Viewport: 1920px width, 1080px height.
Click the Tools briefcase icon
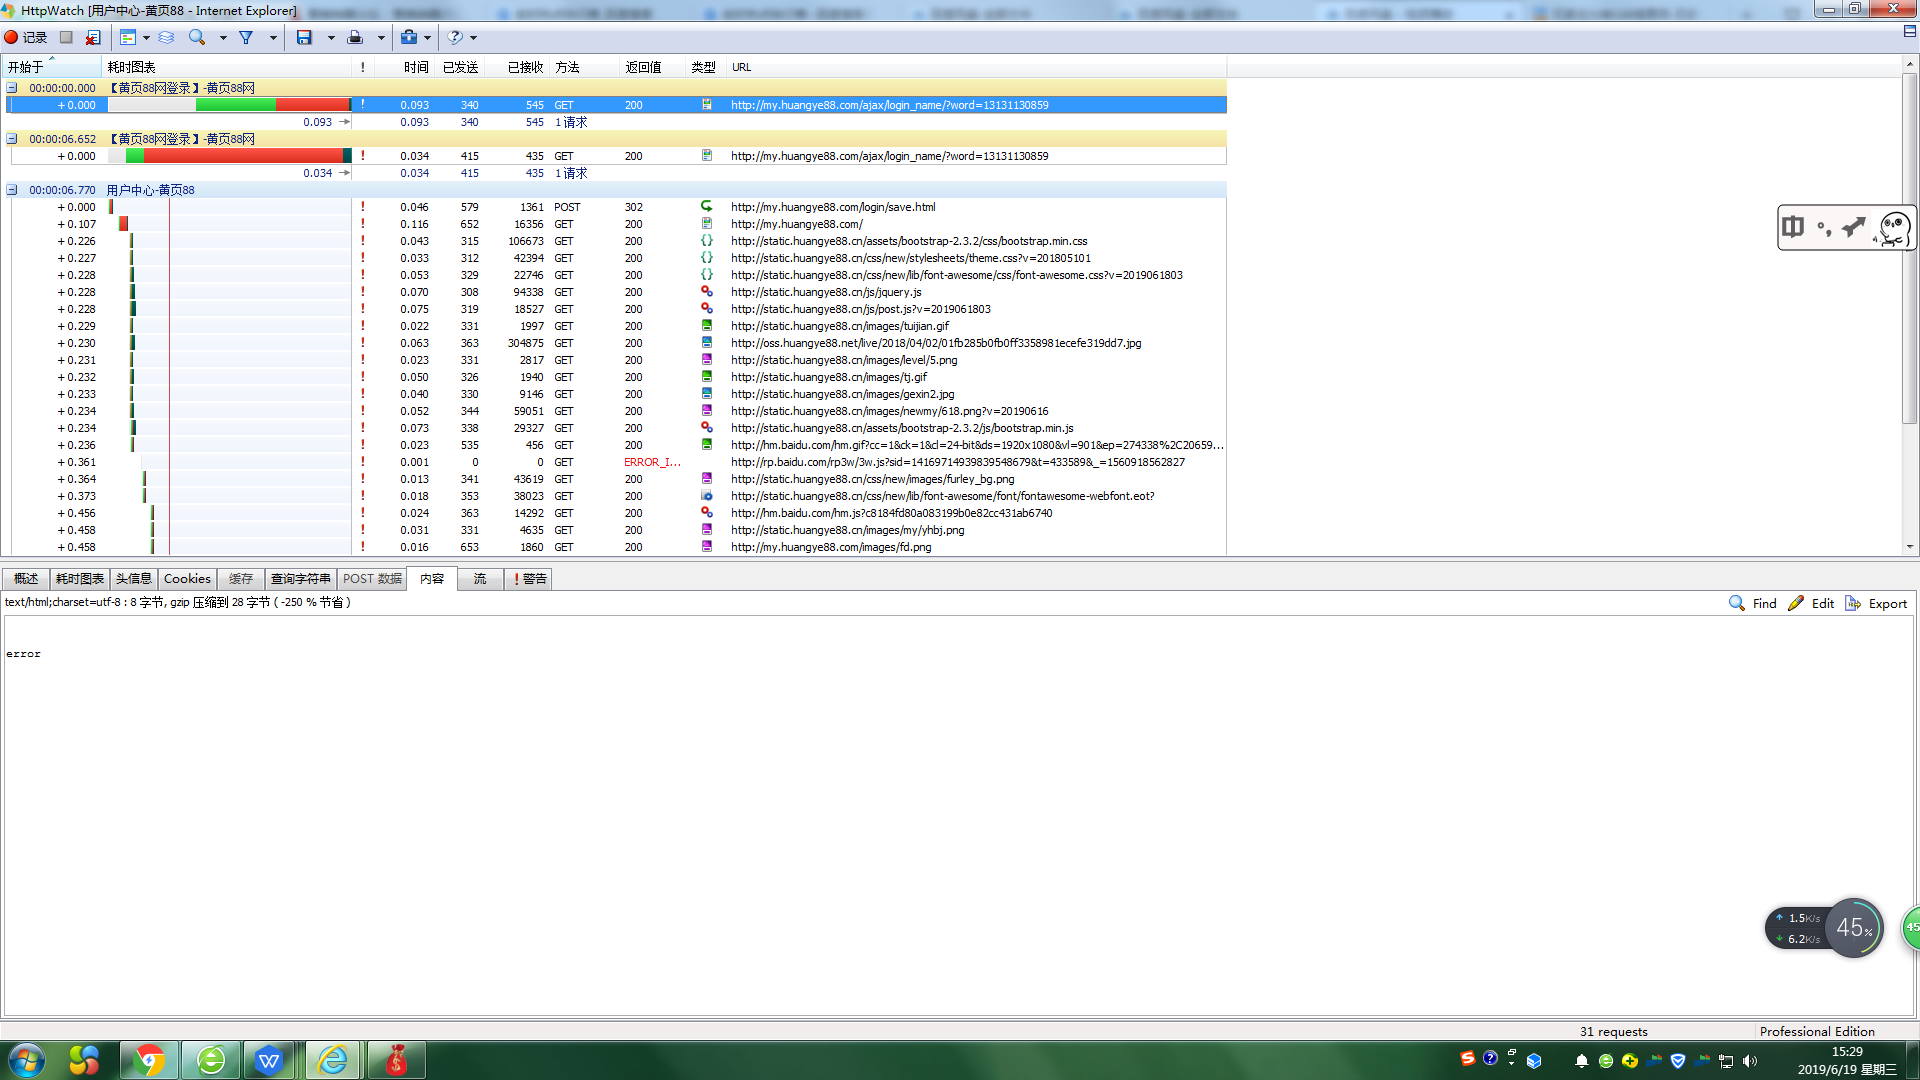coord(409,37)
